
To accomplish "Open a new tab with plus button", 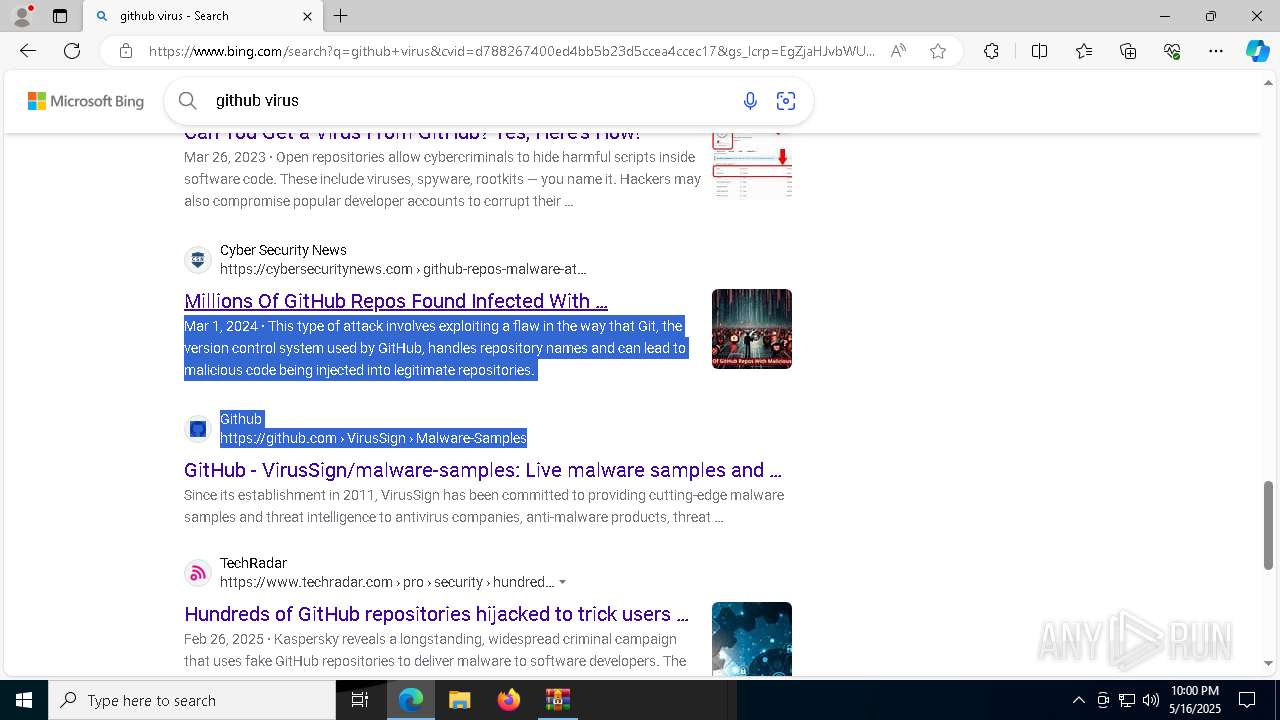I will [x=341, y=16].
